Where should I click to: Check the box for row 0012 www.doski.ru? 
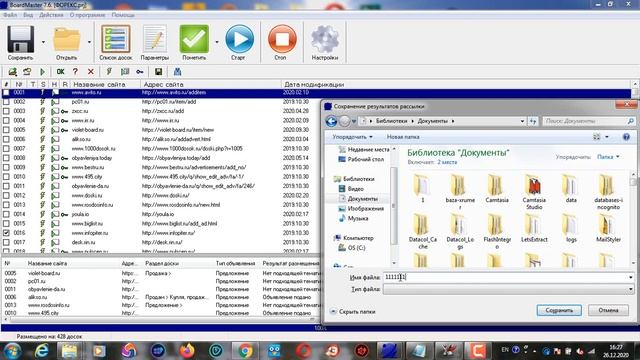6,196
